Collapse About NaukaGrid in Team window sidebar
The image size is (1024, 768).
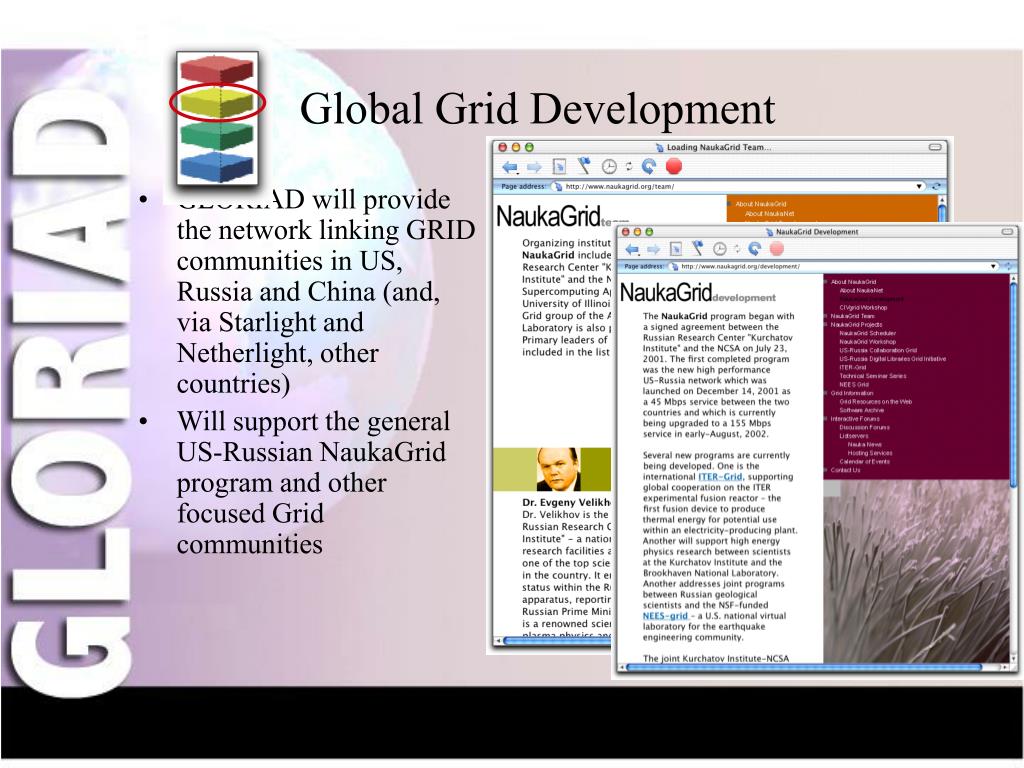click(729, 204)
